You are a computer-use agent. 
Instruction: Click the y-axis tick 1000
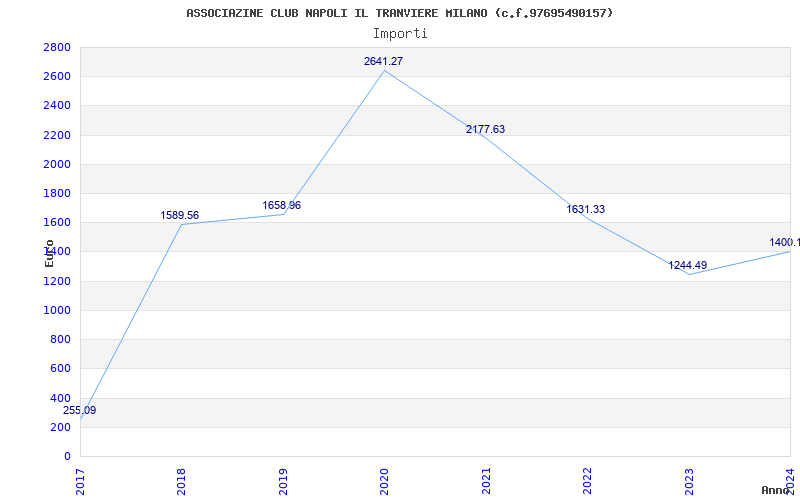pos(57,310)
